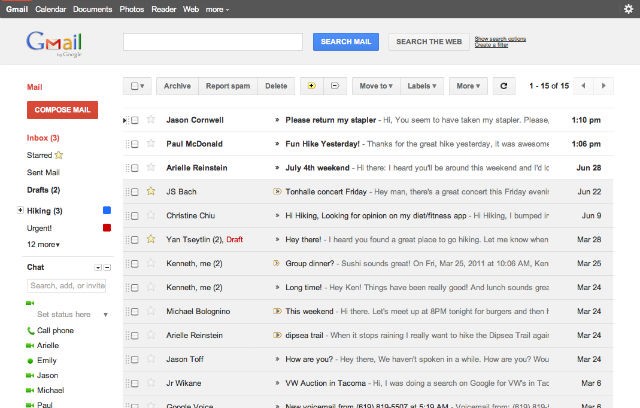This screenshot has width=640, height=408.
Task: Click Arielle's video chat icon
Action: point(30,346)
